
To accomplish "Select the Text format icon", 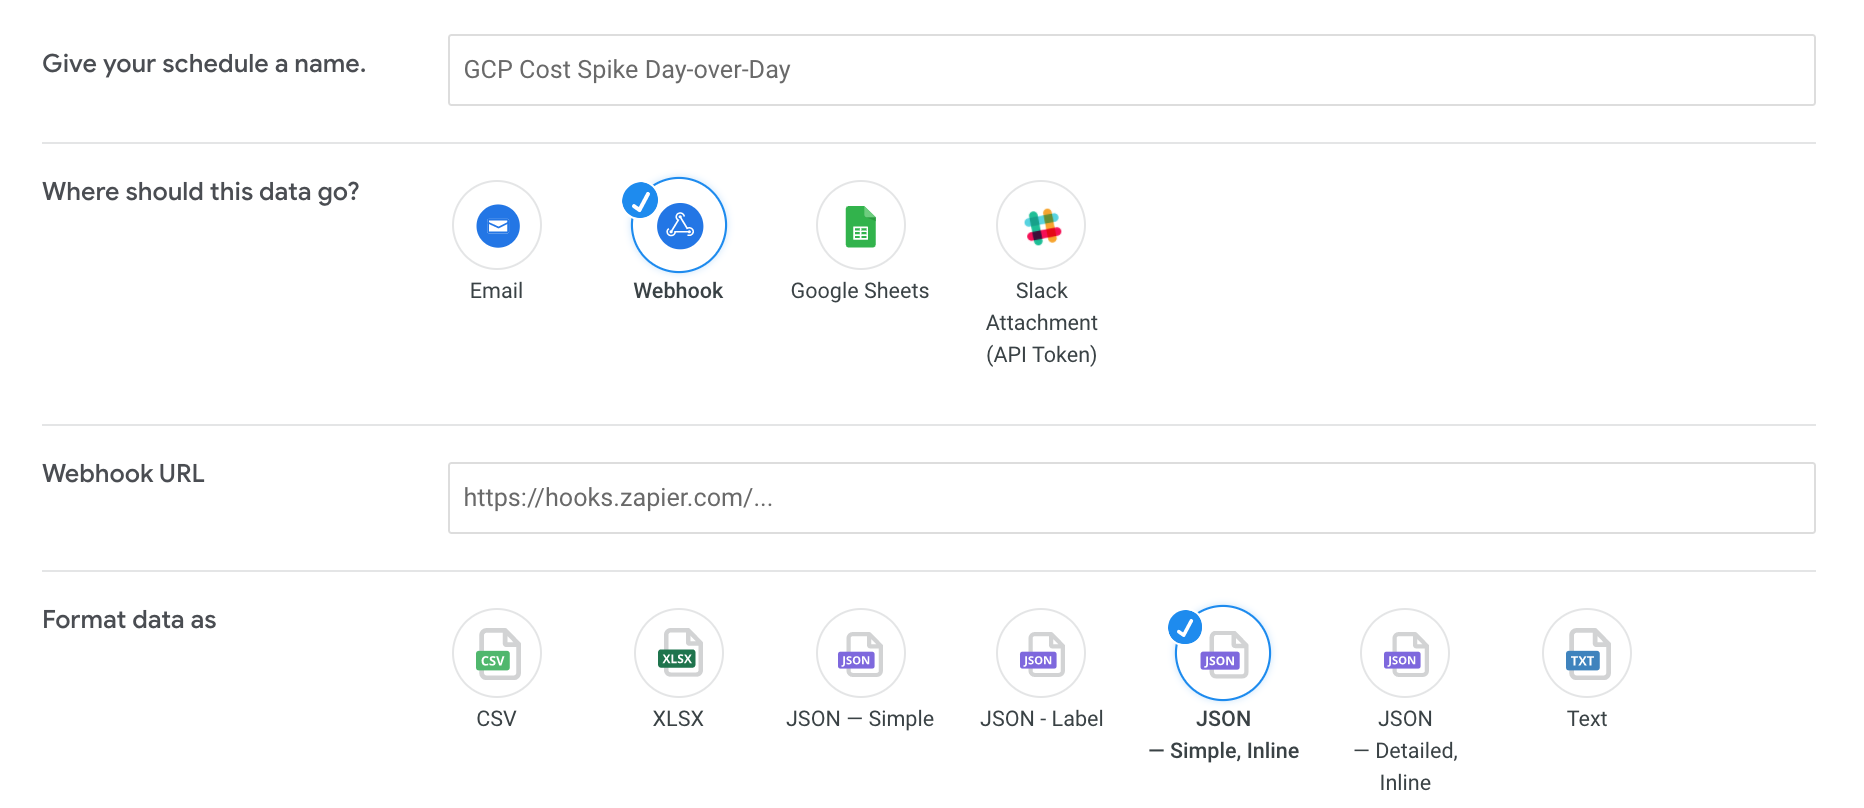I will coord(1586,653).
